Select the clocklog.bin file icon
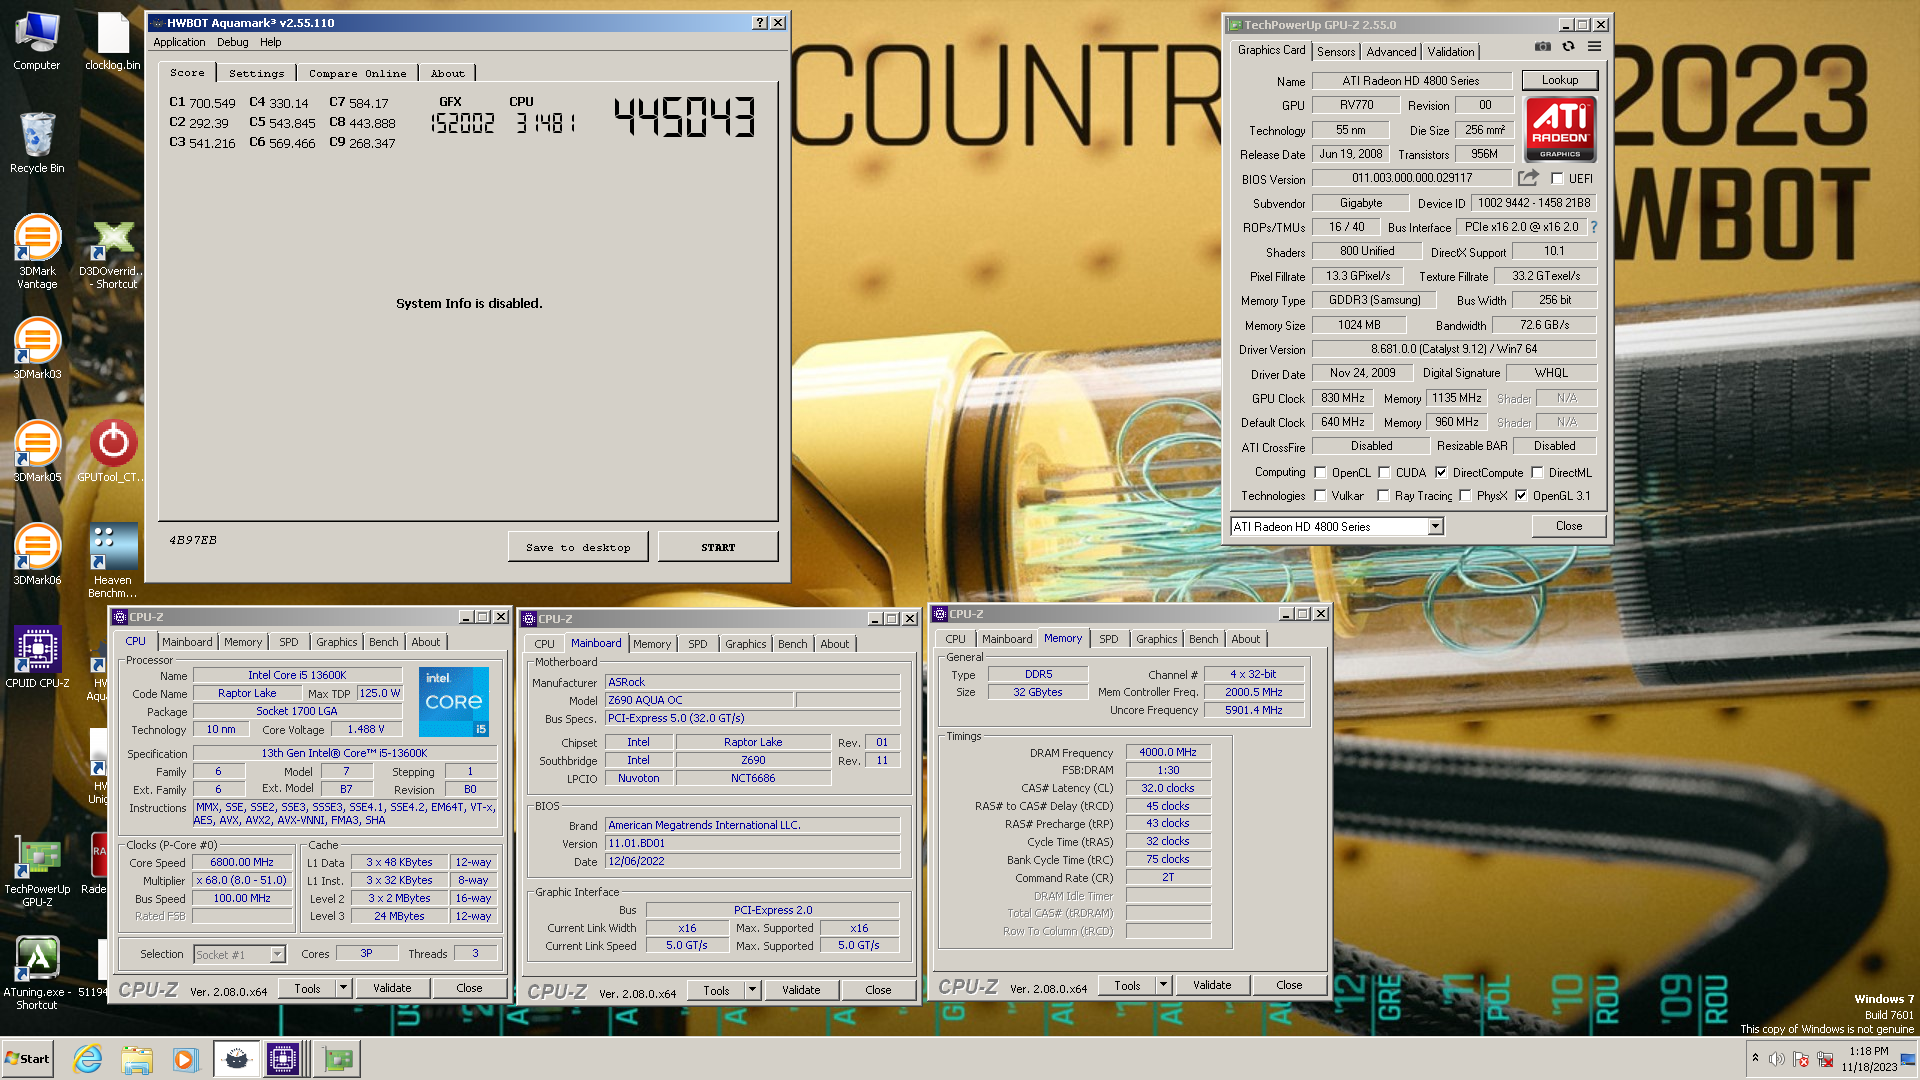The height and width of the screenshot is (1080, 1920). click(x=113, y=41)
